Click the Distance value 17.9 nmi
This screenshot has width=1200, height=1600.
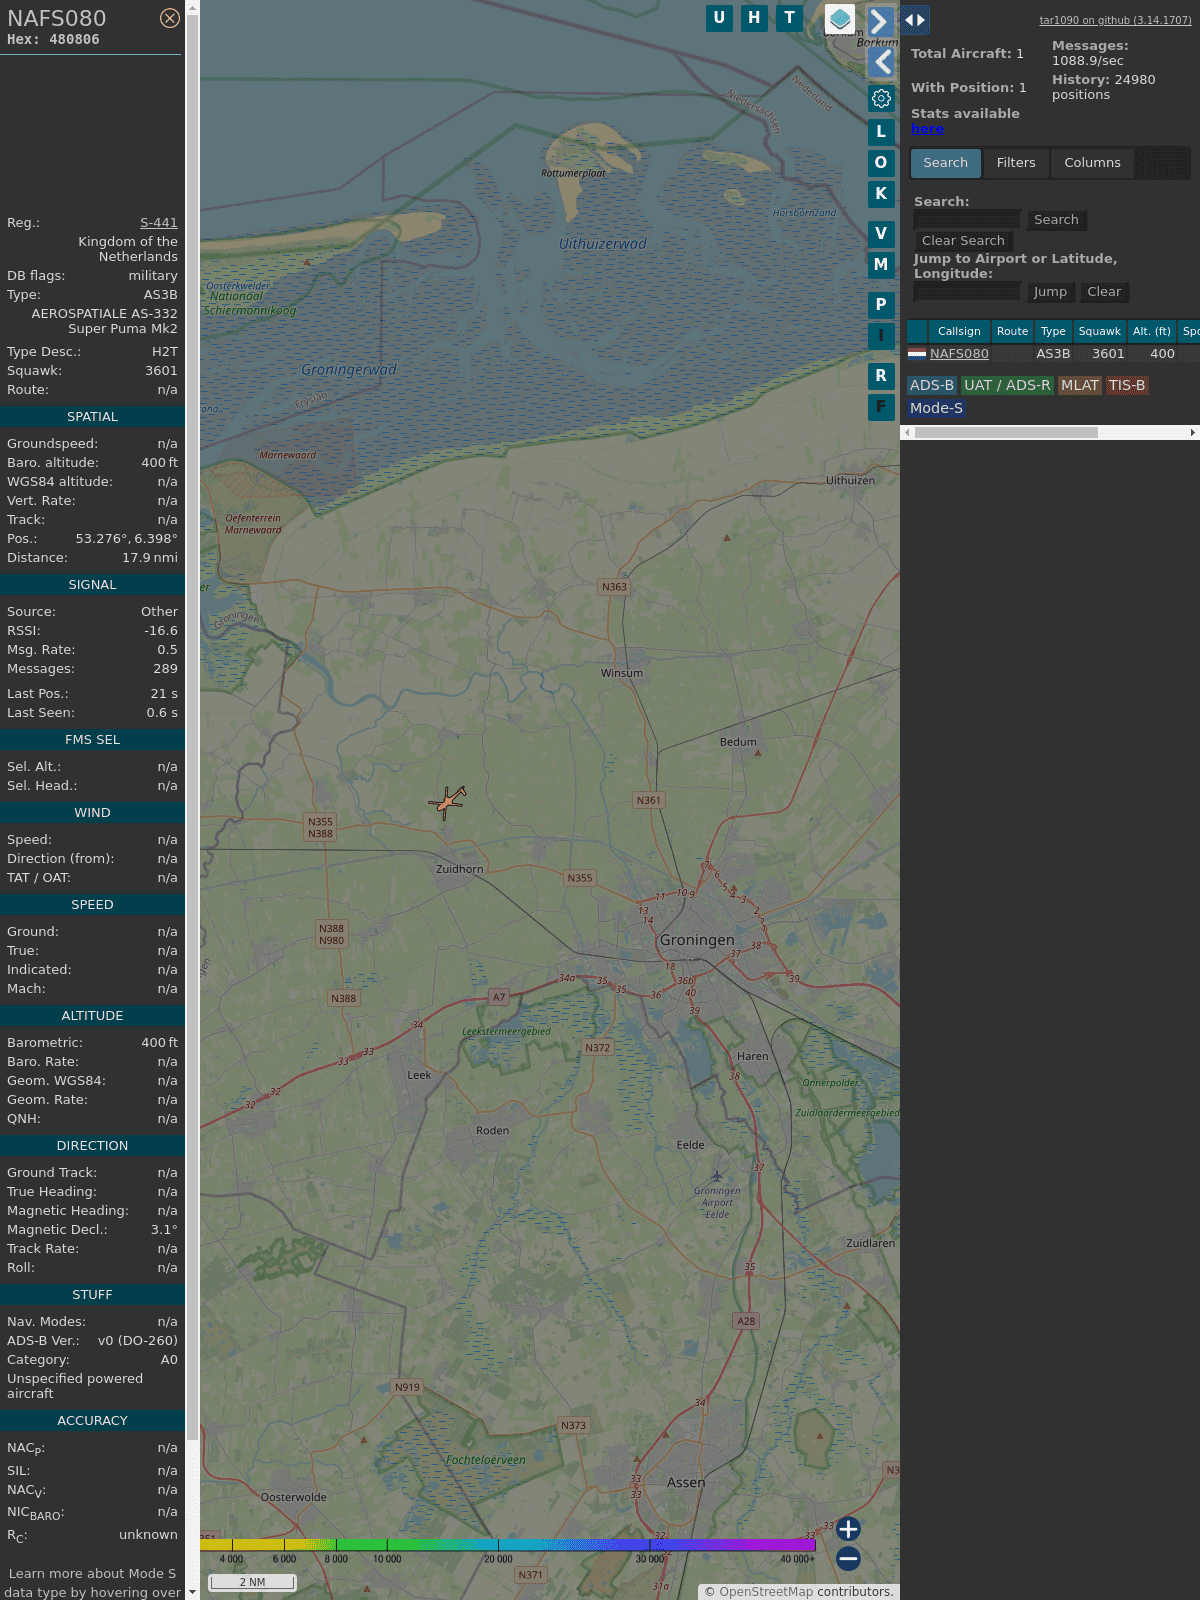click(x=150, y=558)
